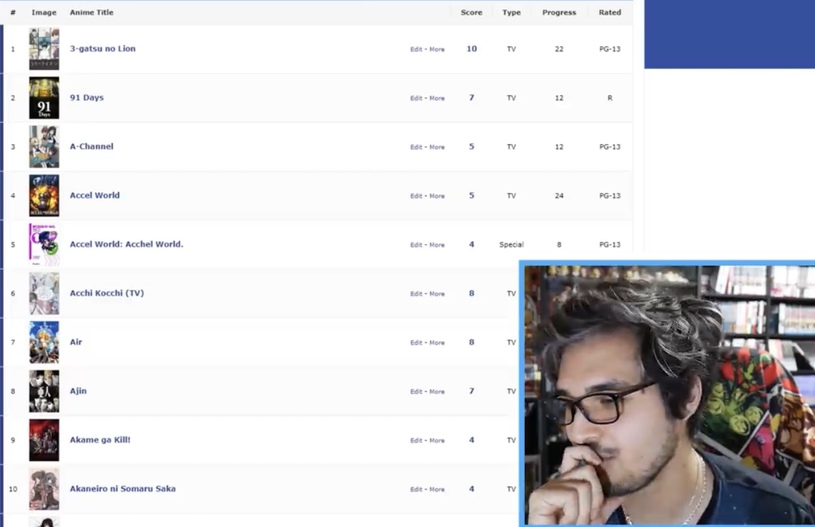Expand More for the 91 Days entry

(437, 98)
